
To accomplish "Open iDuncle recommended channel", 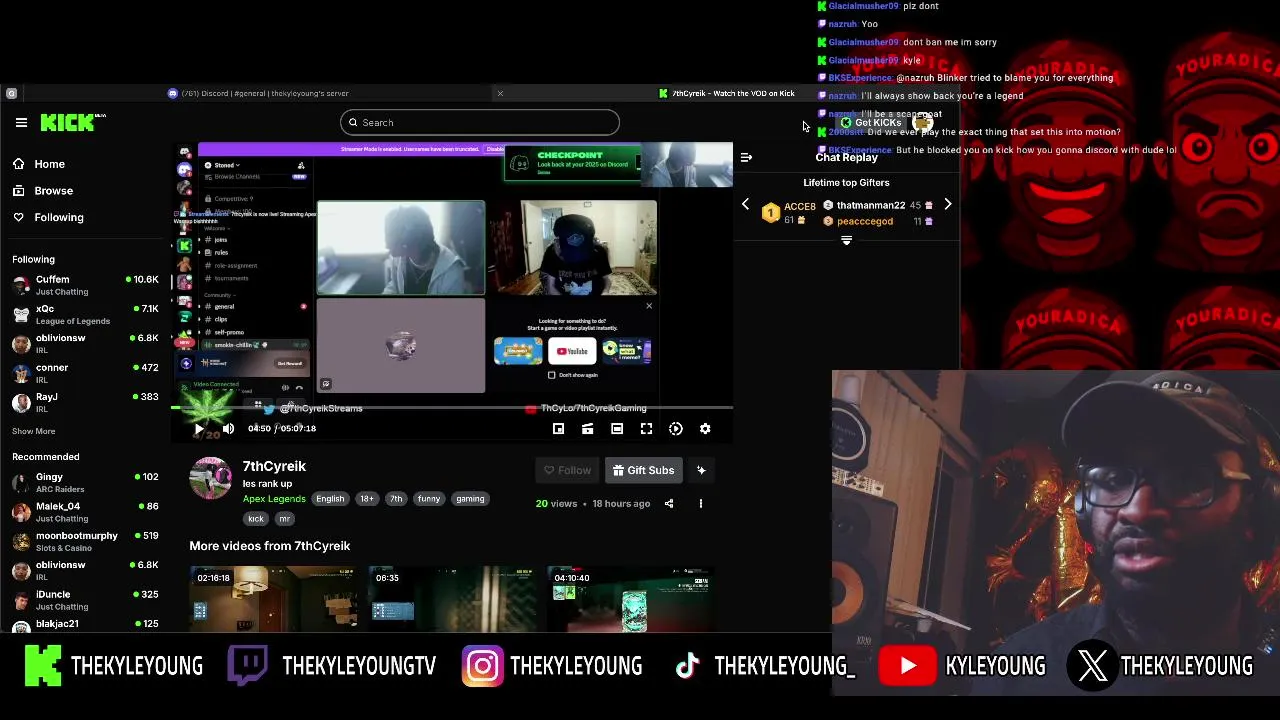I will click(85, 600).
